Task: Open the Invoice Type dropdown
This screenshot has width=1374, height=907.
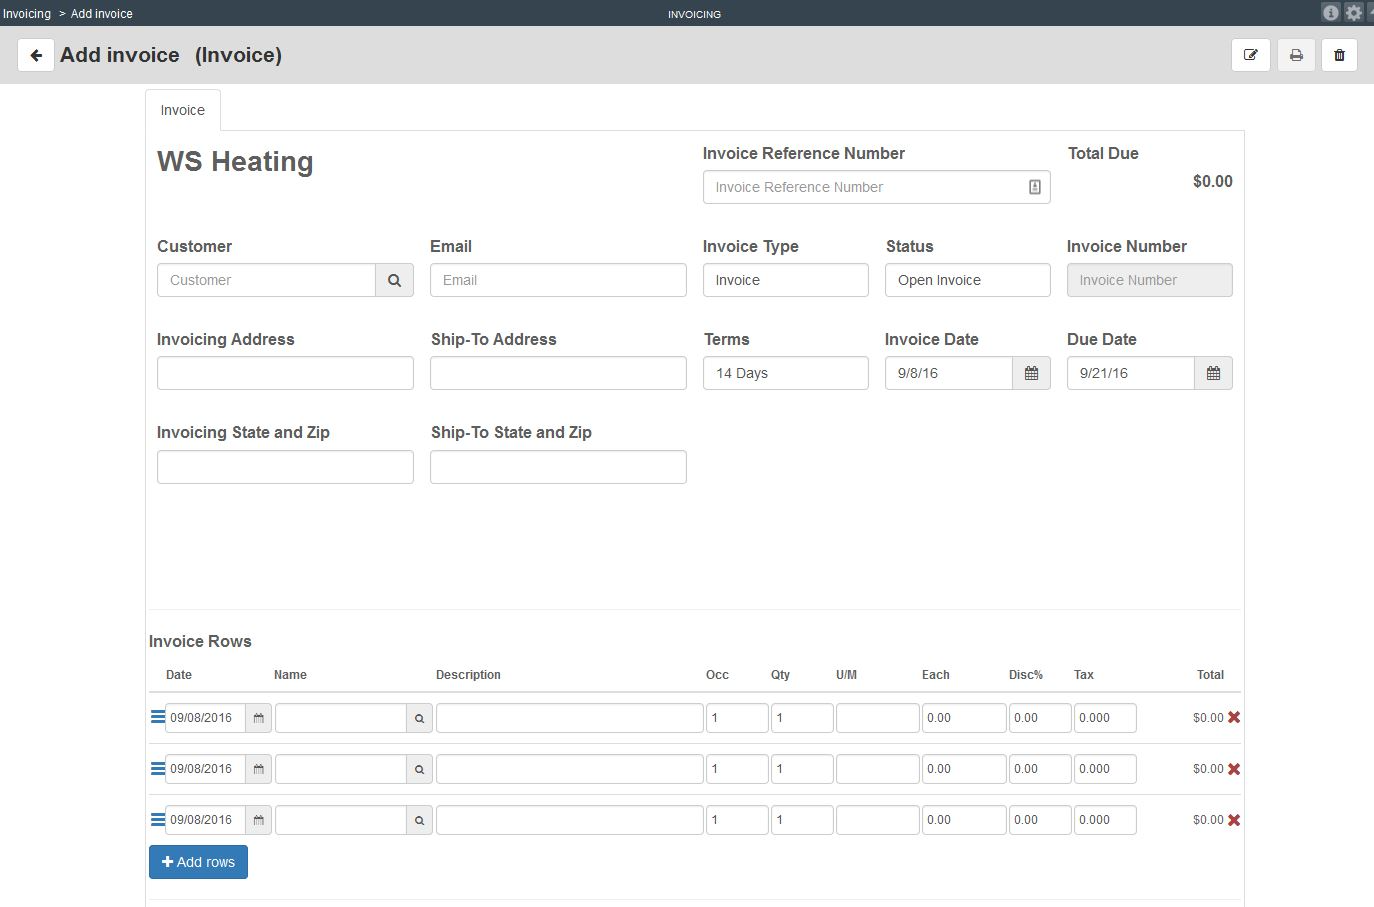Action: click(786, 280)
